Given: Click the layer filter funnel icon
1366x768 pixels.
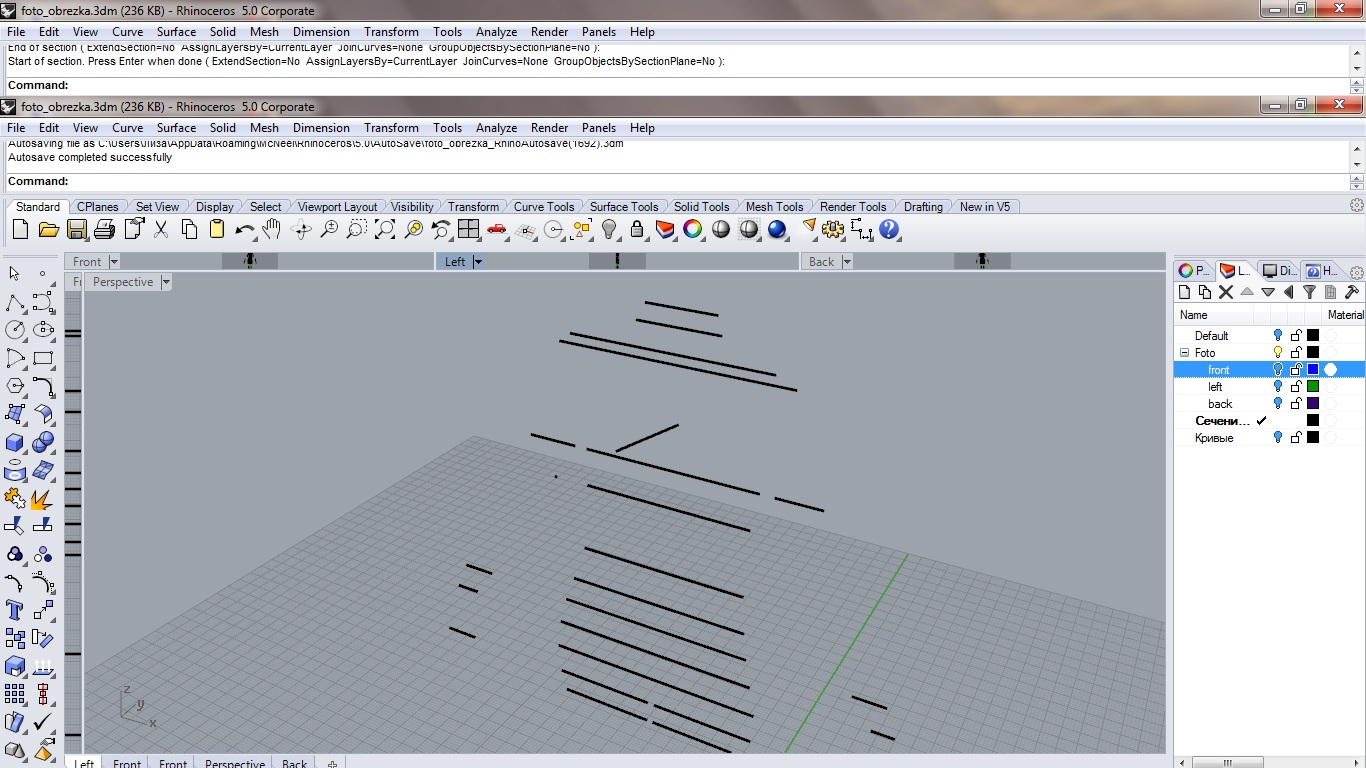Looking at the screenshot, I should (x=1309, y=292).
